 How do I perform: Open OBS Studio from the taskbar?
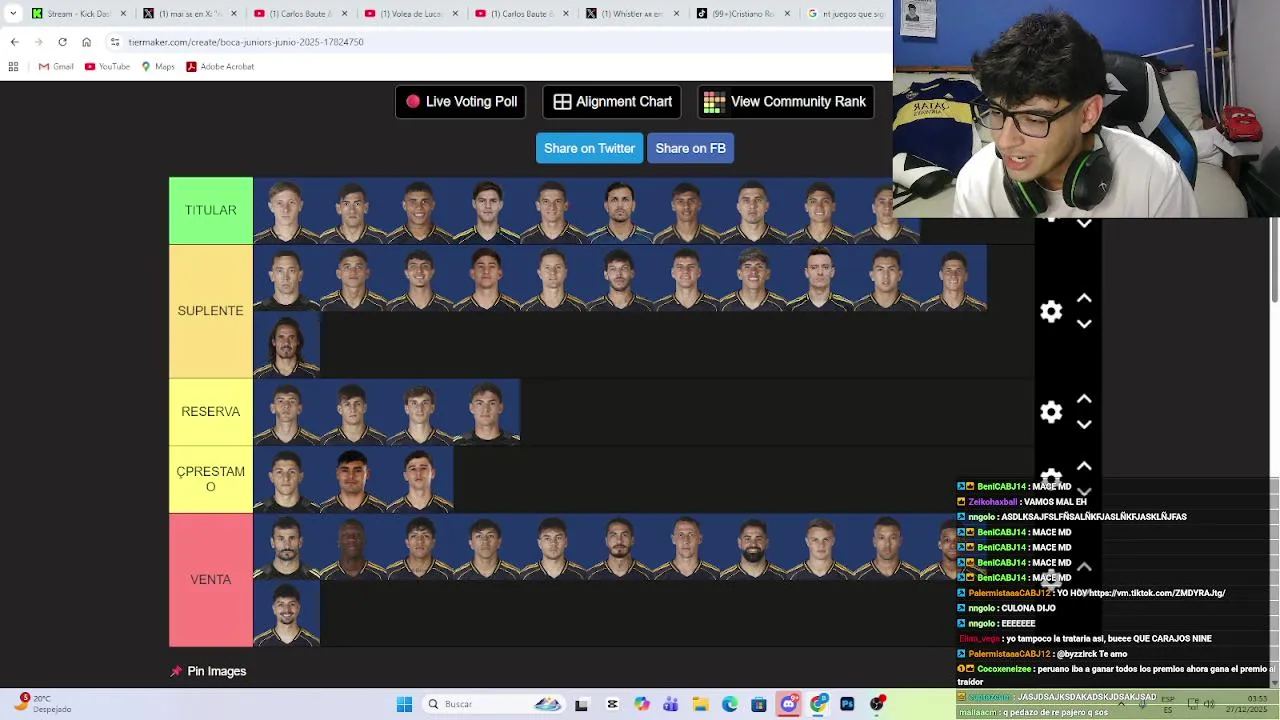pos(877,704)
